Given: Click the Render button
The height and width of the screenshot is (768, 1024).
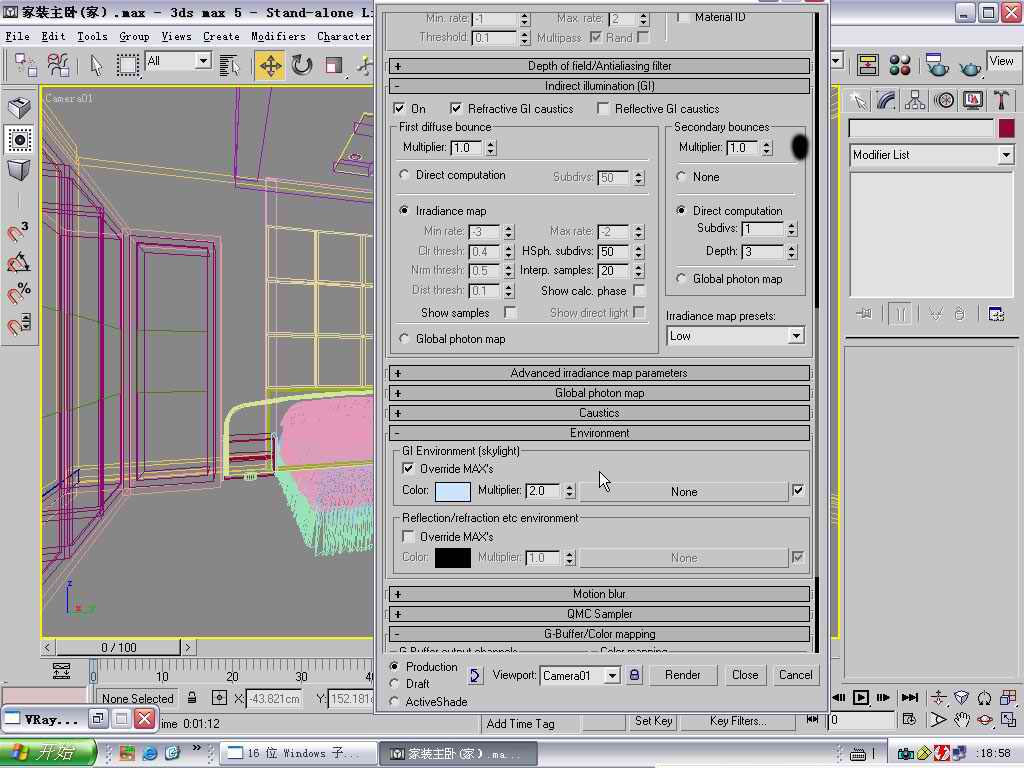Looking at the screenshot, I should (682, 675).
